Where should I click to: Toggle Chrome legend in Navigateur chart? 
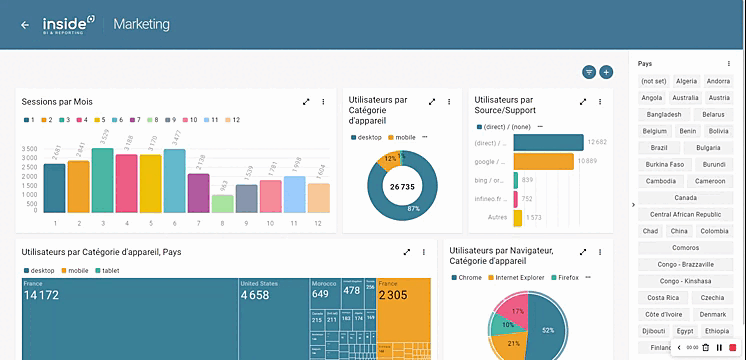pos(466,277)
